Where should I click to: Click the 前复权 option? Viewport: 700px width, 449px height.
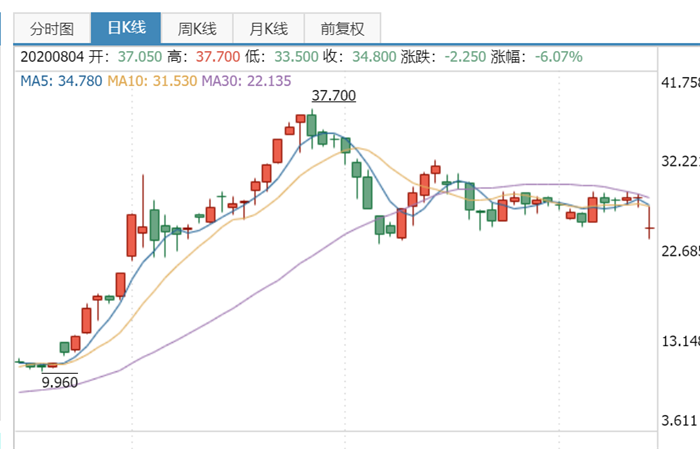click(342, 29)
